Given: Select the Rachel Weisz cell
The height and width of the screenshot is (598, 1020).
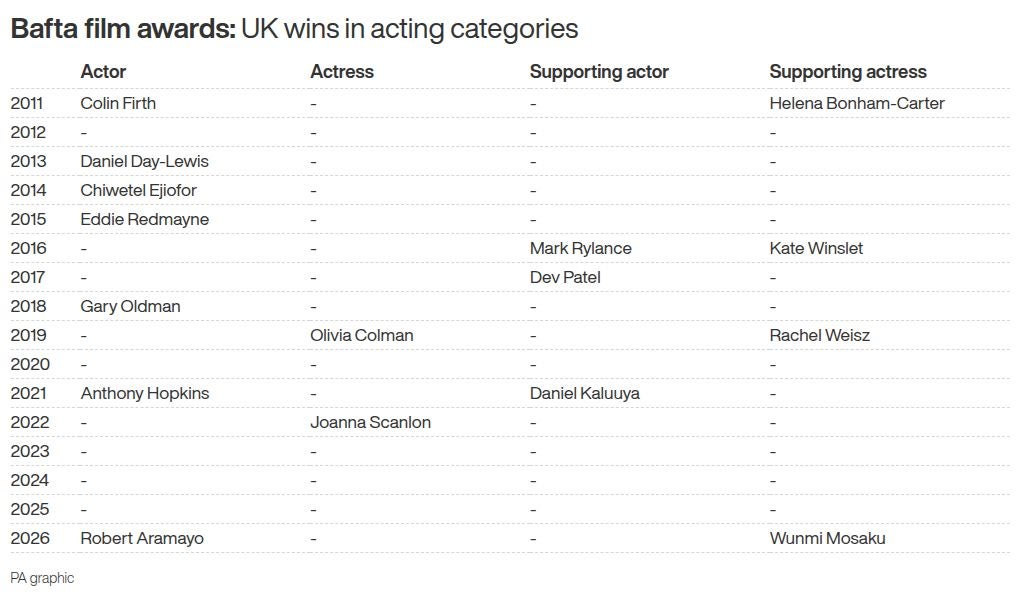Looking at the screenshot, I should point(819,335).
